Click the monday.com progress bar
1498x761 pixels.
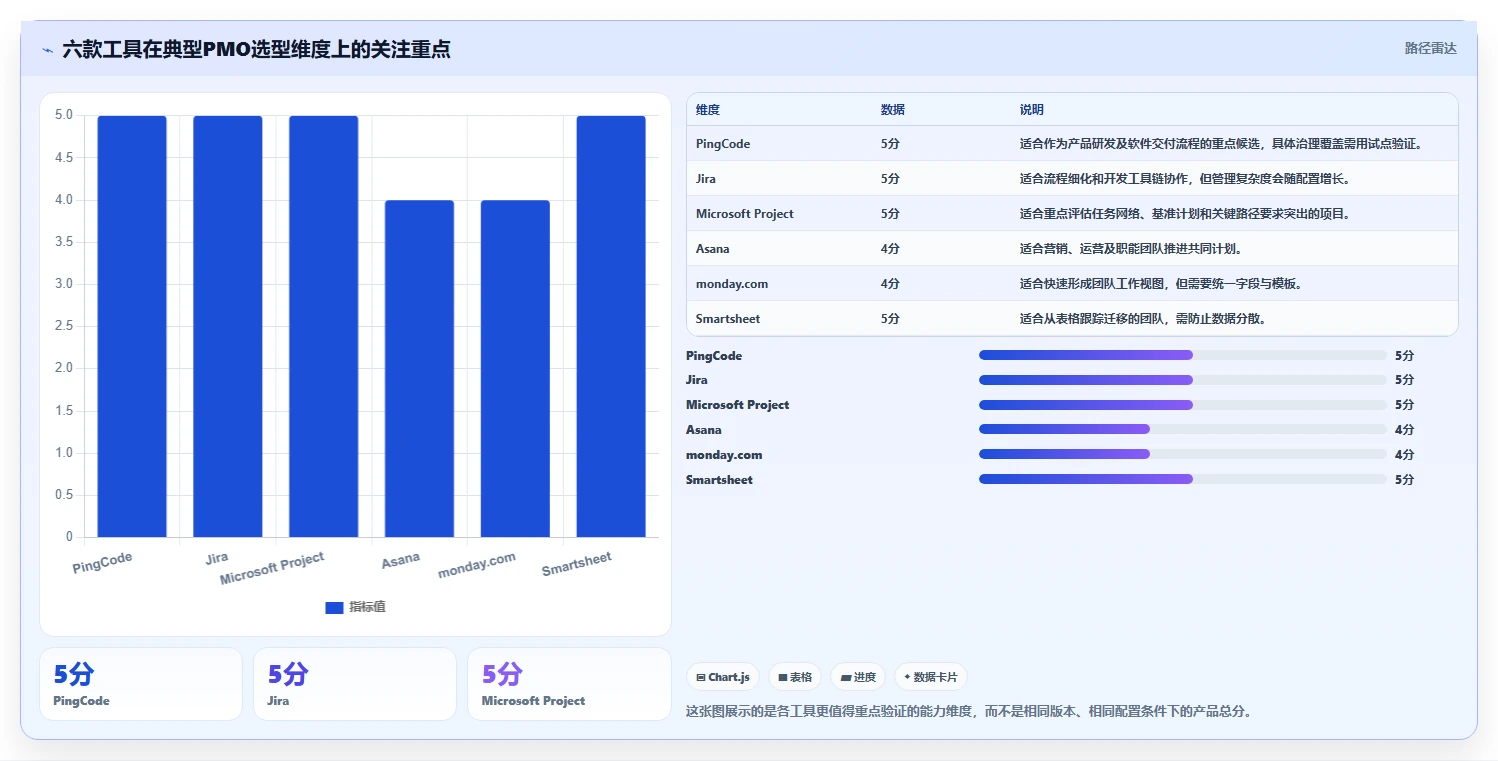(x=1183, y=455)
